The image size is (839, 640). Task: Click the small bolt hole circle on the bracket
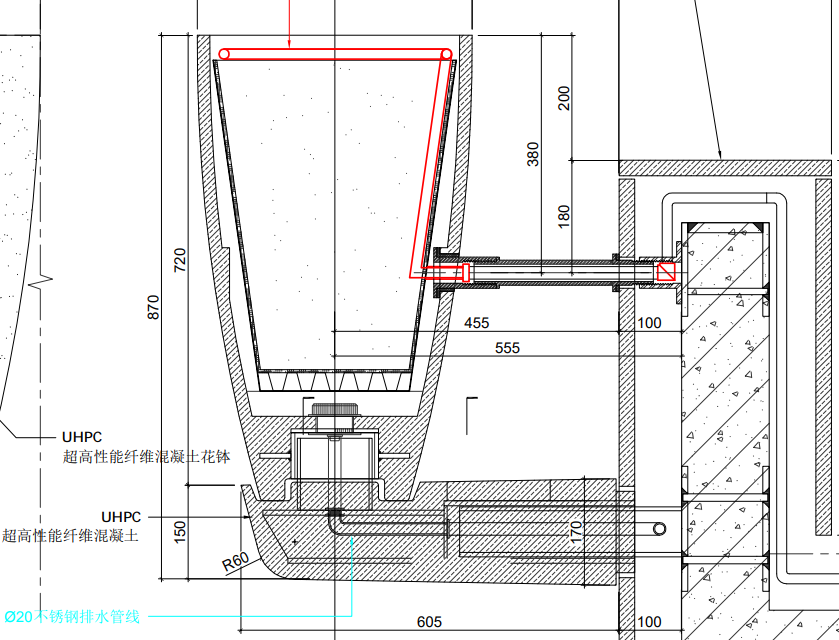(659, 527)
